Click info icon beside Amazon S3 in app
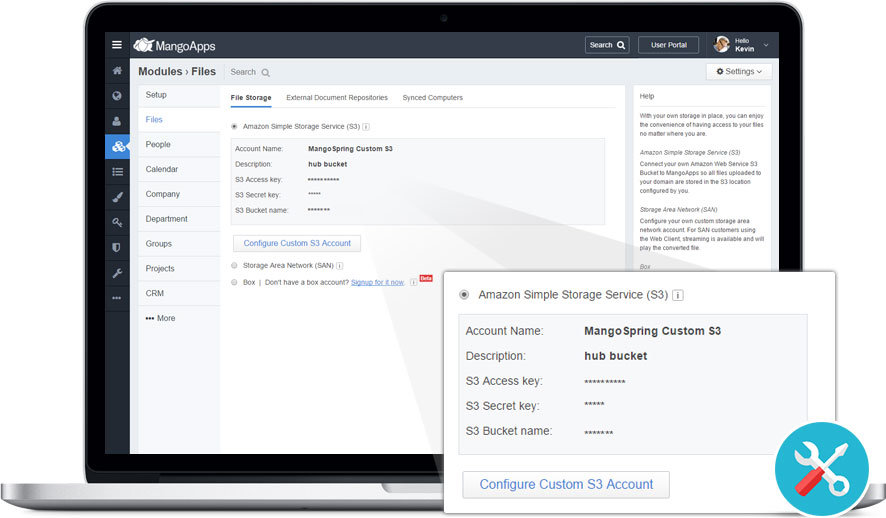 (366, 127)
